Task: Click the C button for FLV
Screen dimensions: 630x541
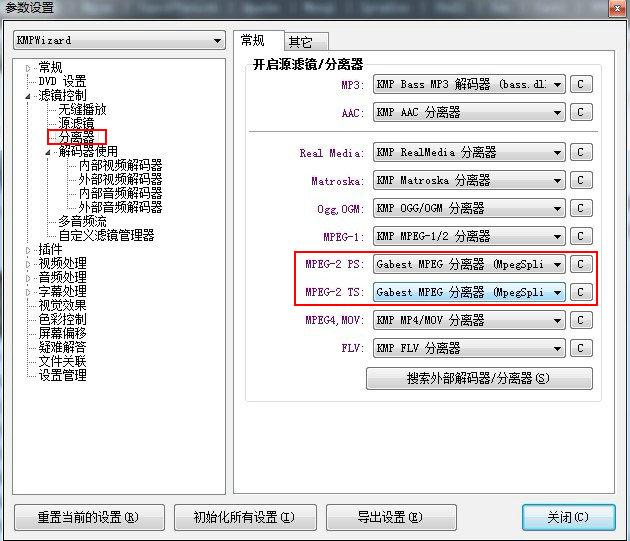Action: [581, 348]
